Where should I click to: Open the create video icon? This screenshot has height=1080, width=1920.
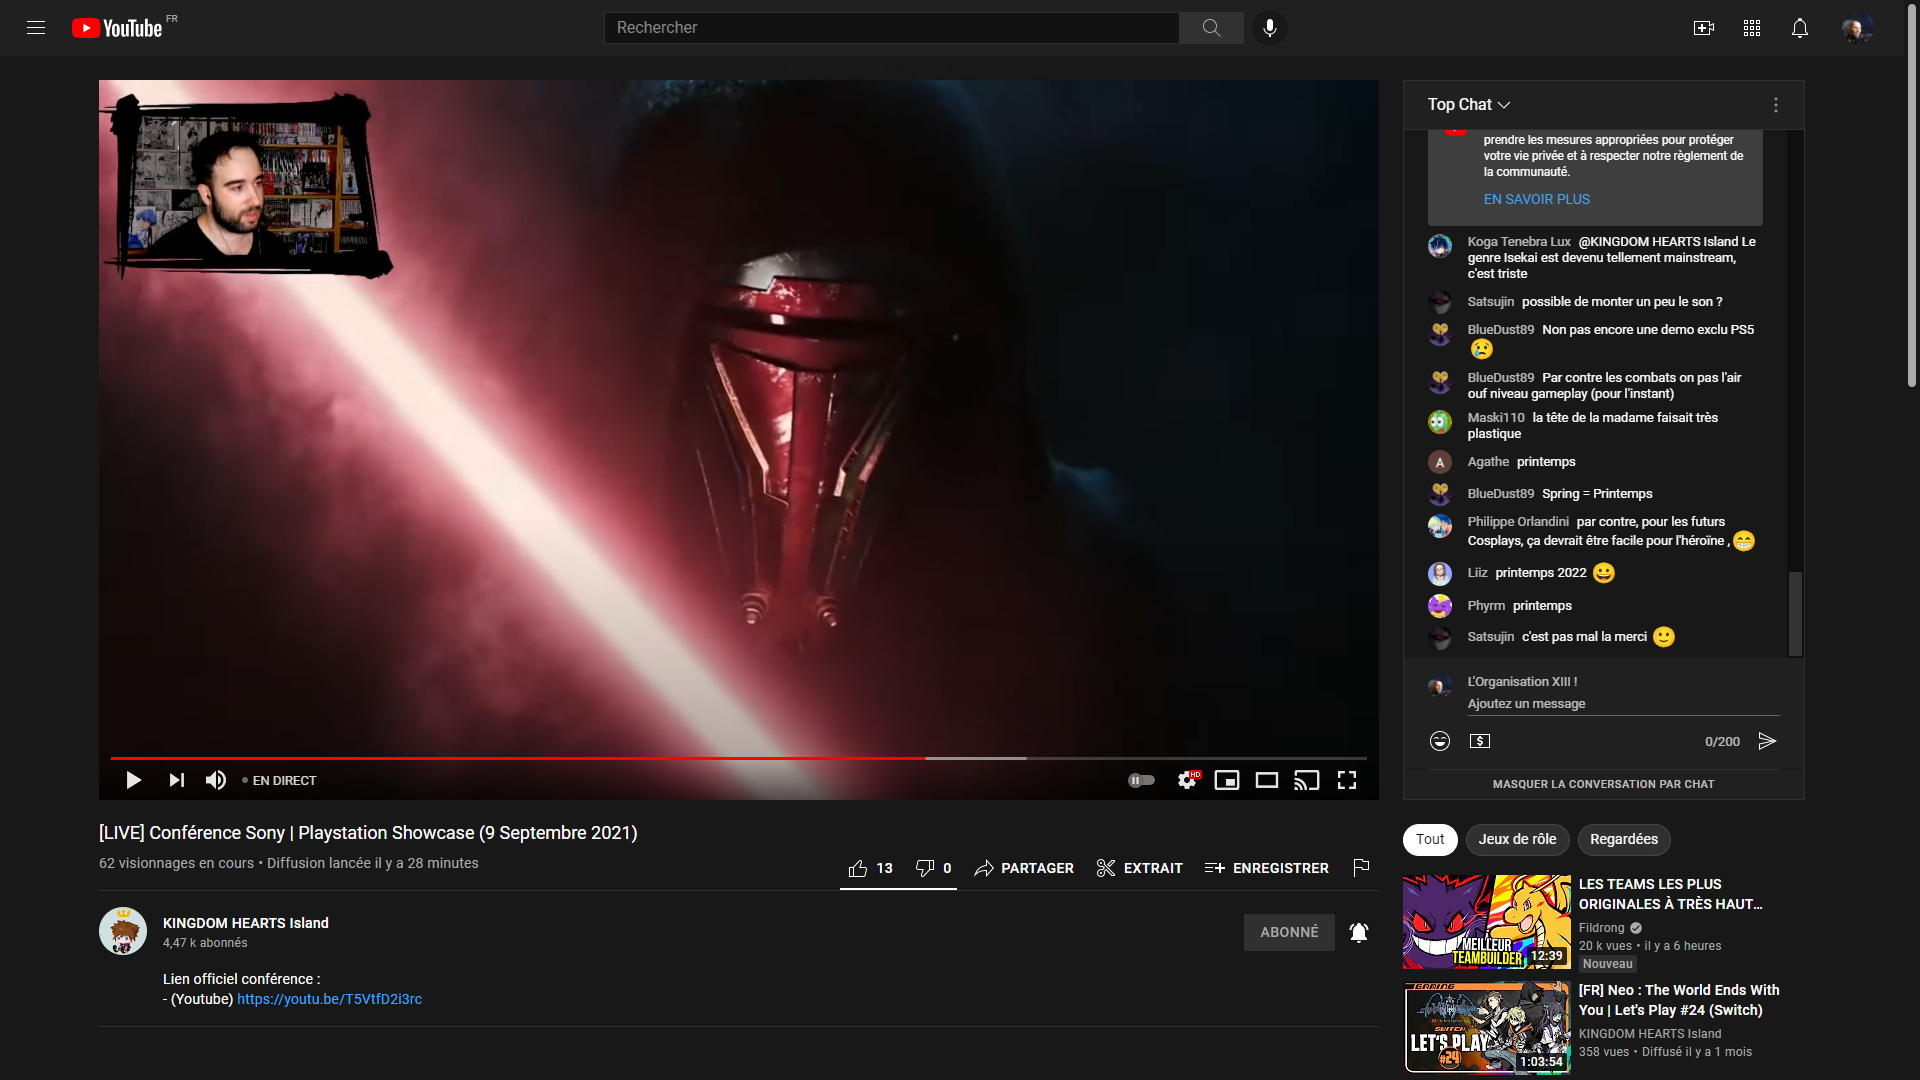click(1704, 28)
